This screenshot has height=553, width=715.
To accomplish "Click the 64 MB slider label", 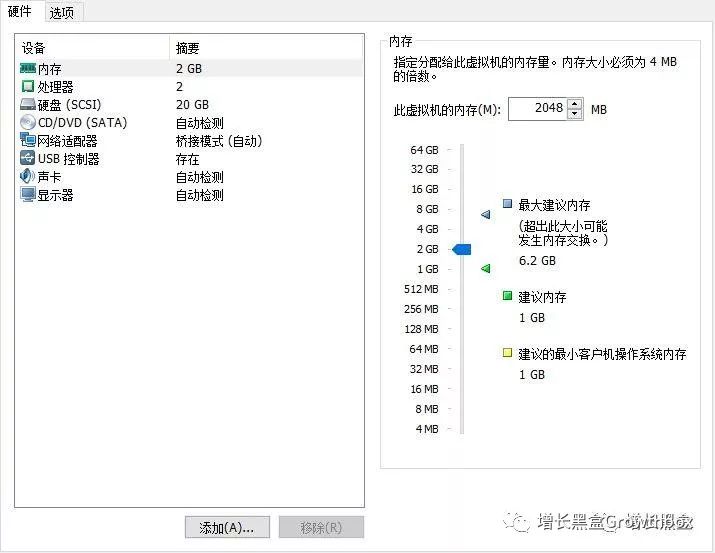I will coord(424,349).
